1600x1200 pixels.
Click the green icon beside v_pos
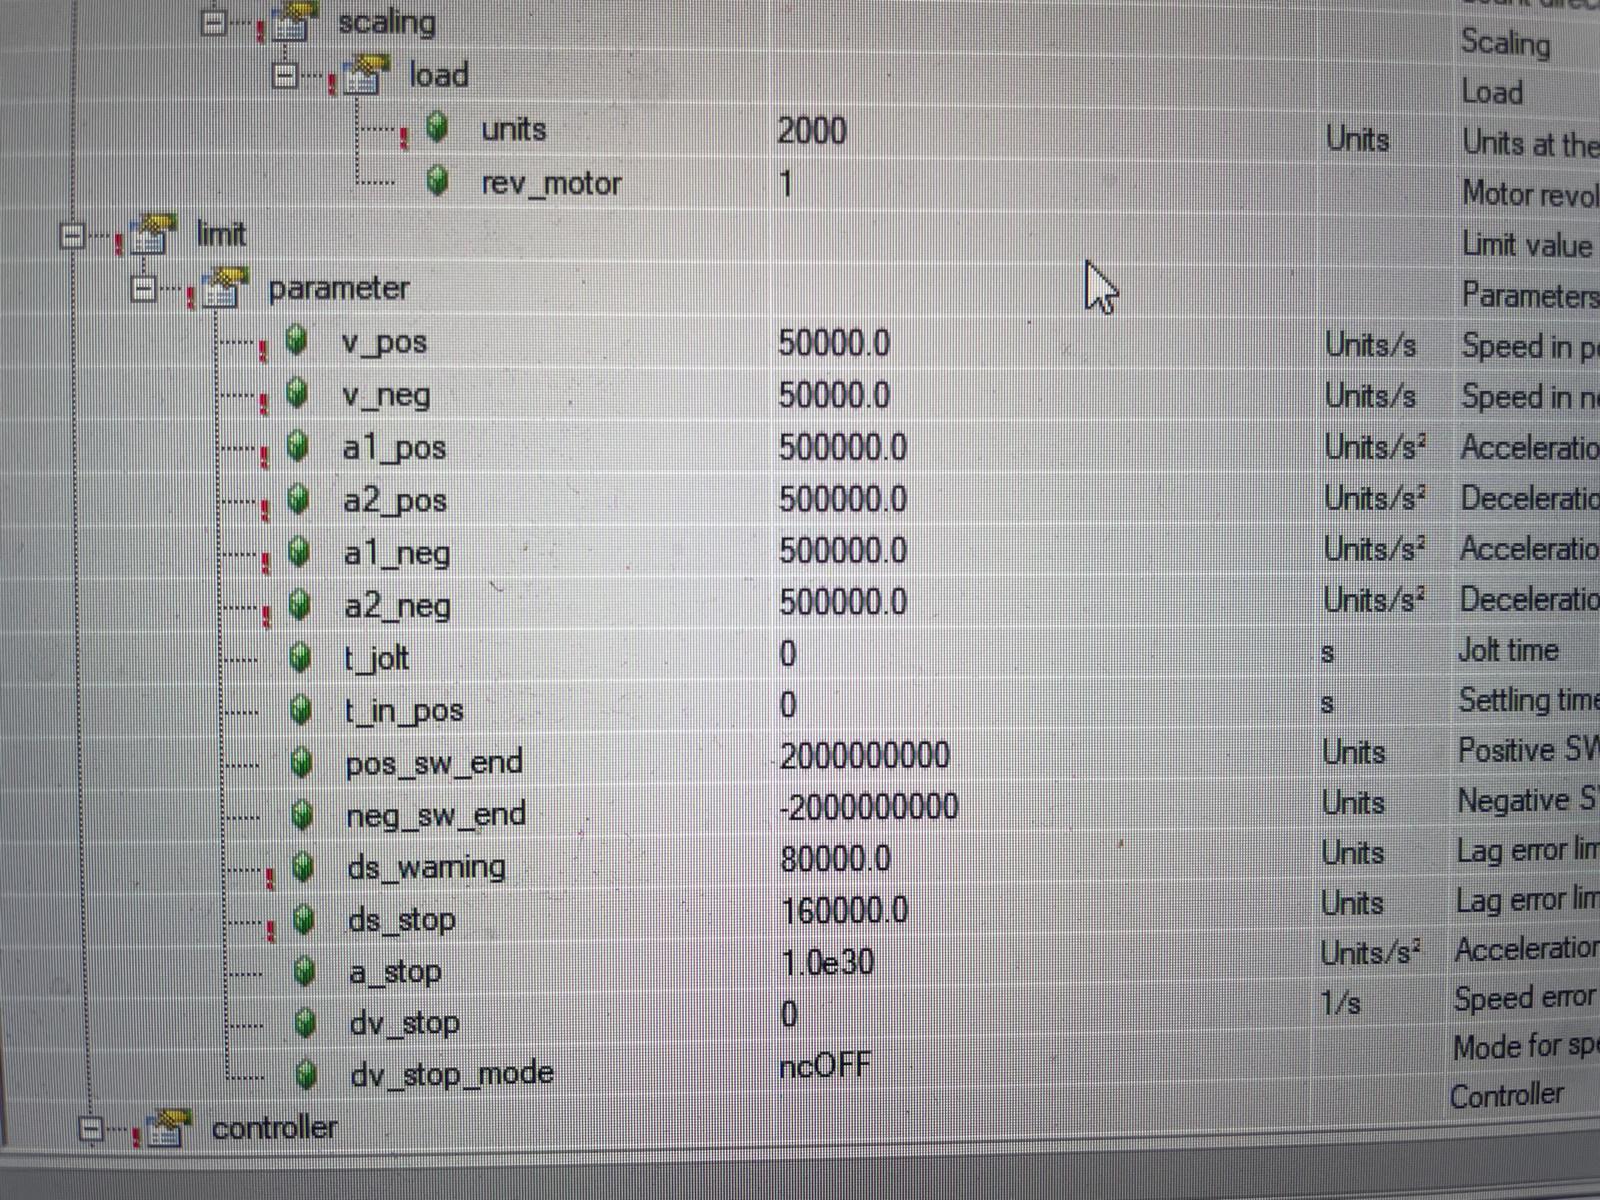[296, 340]
